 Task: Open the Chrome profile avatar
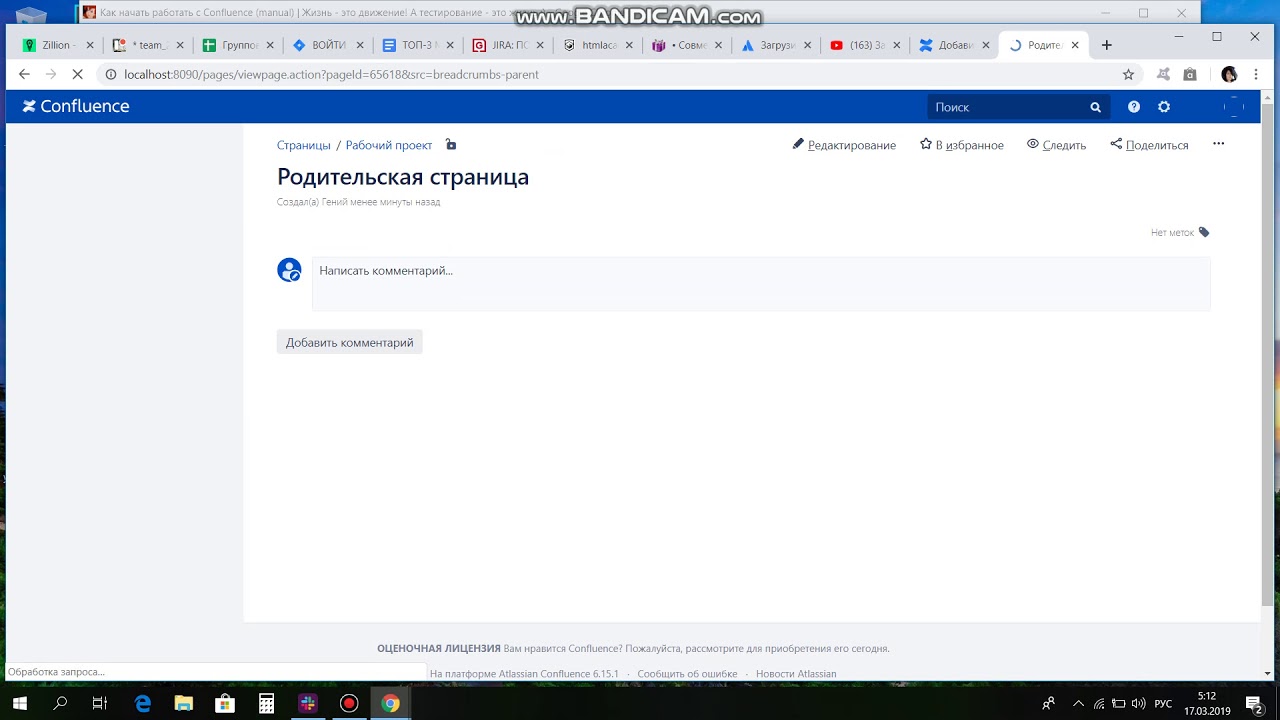coord(1229,74)
